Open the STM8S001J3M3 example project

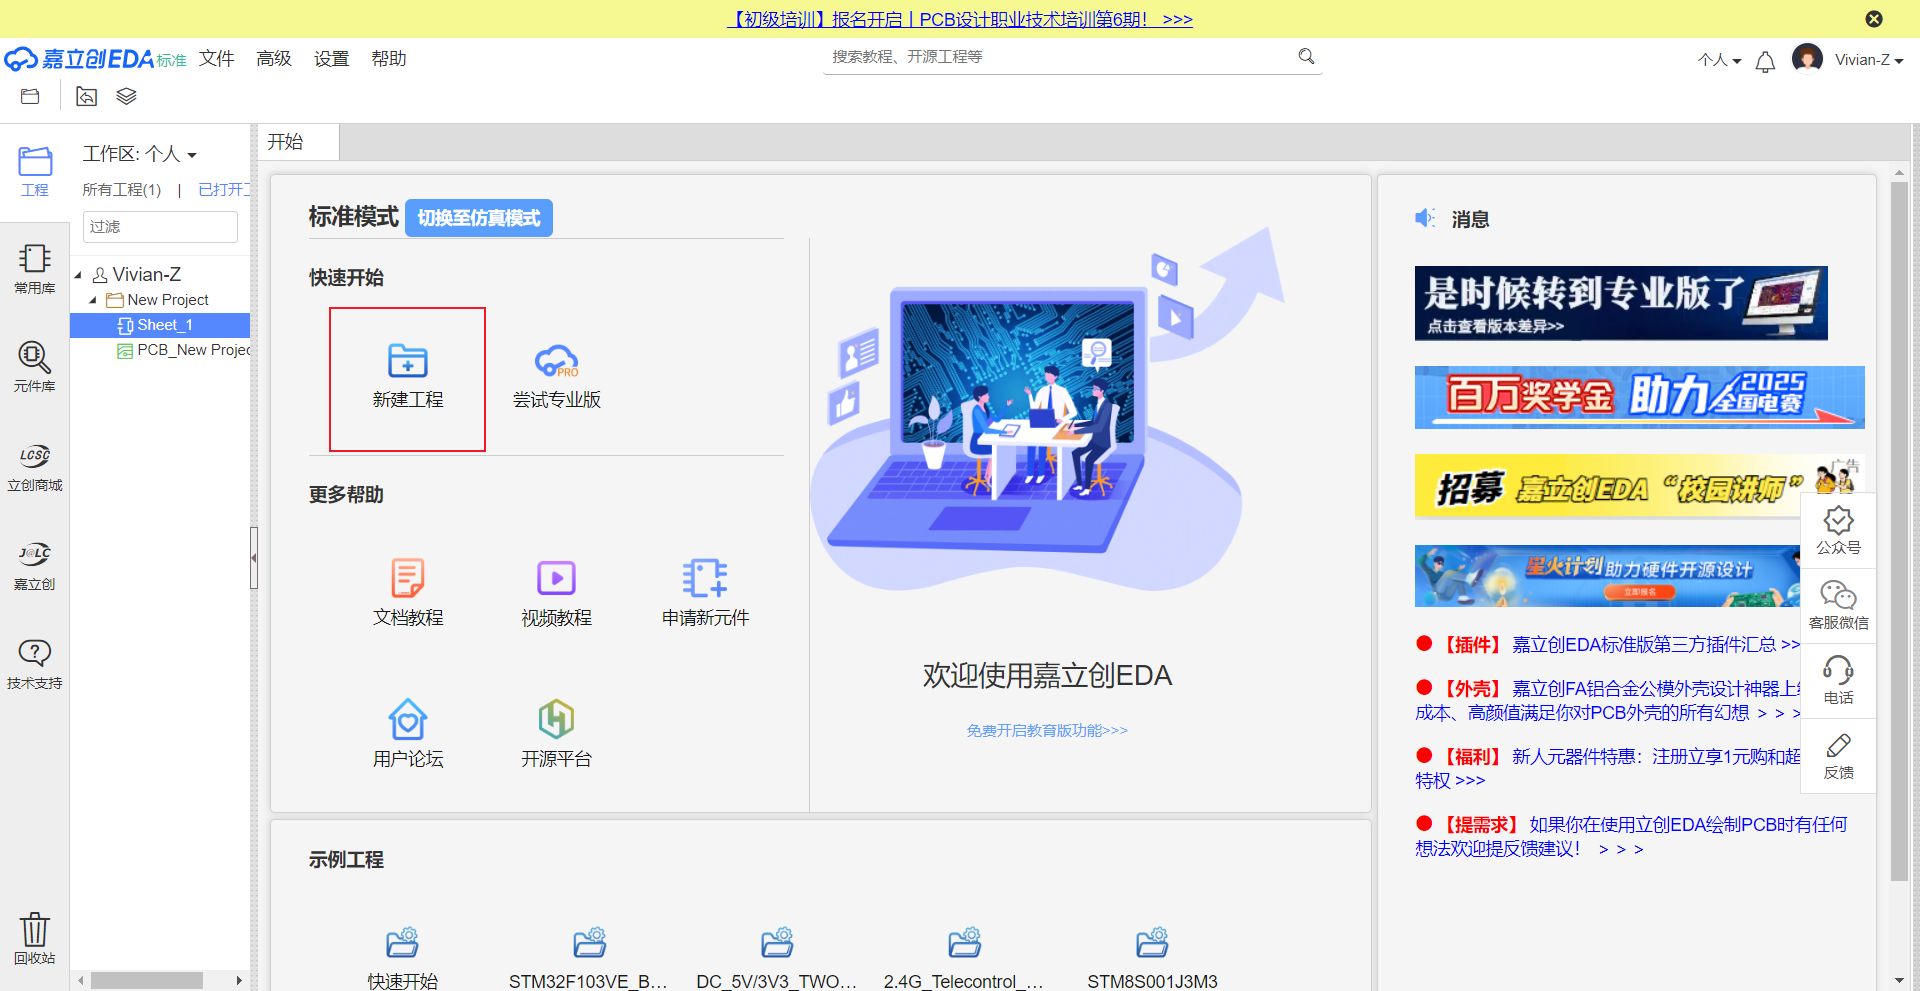pyautogui.click(x=1152, y=959)
